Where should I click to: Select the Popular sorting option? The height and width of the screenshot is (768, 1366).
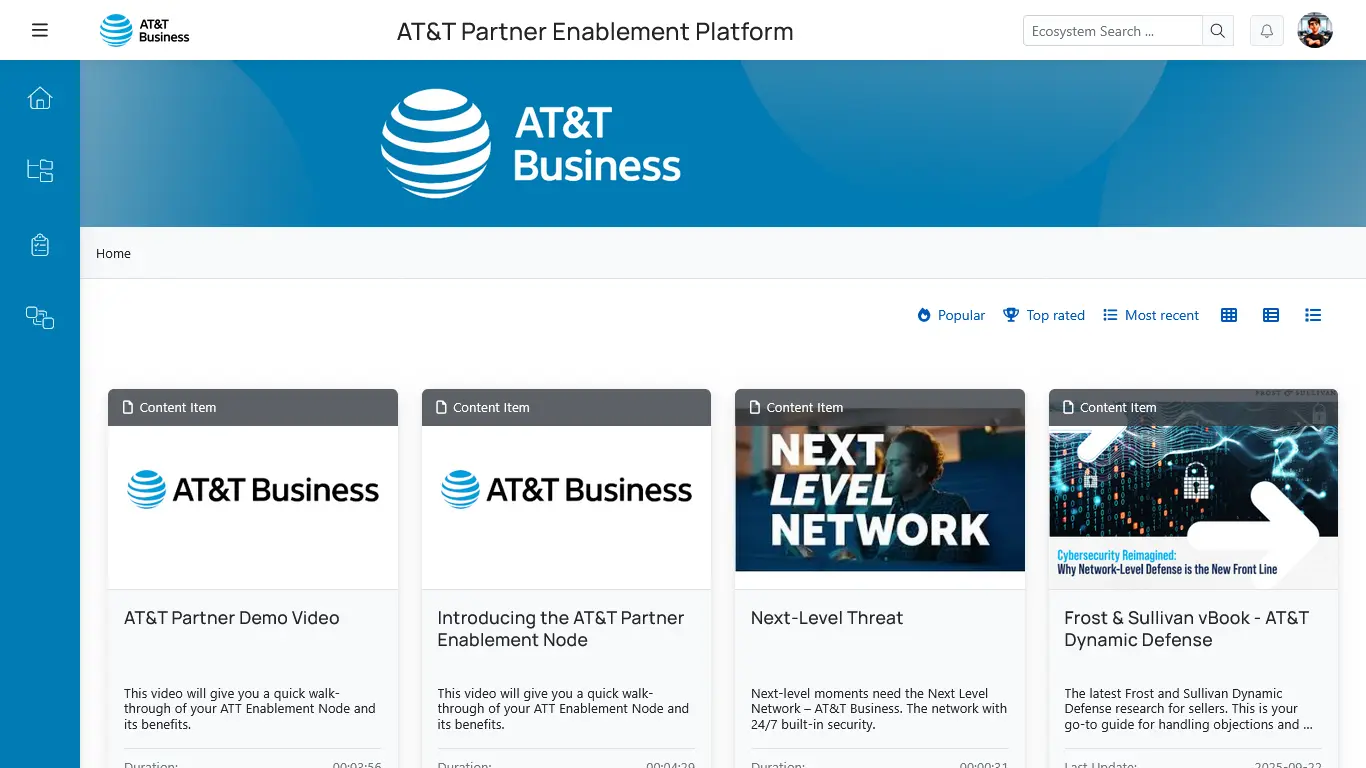(950, 315)
